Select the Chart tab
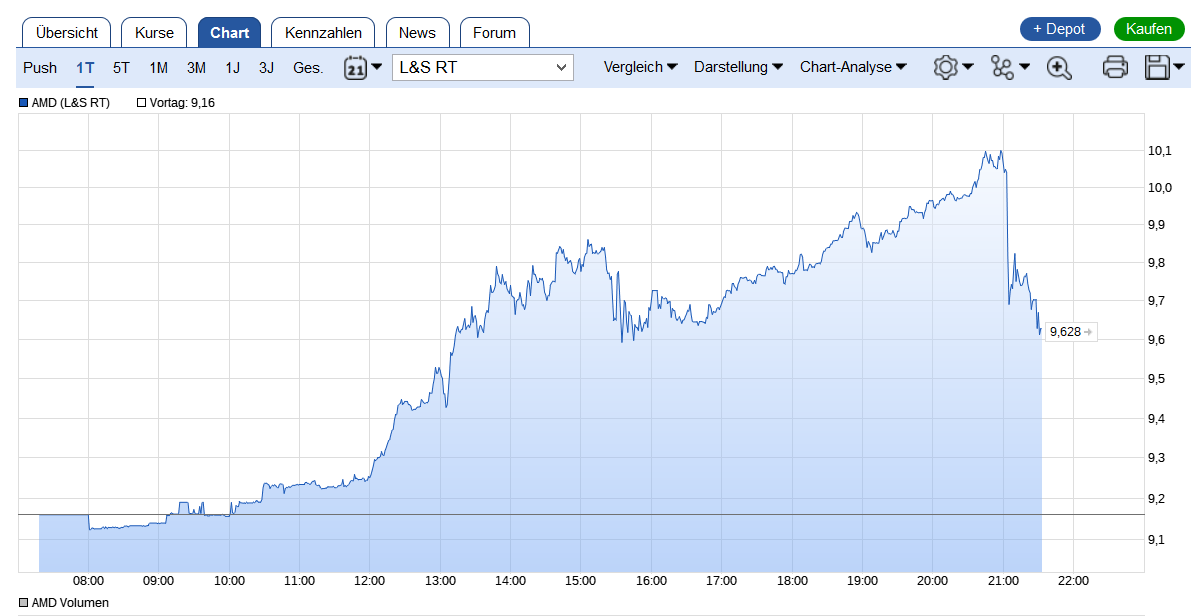1197x616 pixels. [x=230, y=33]
